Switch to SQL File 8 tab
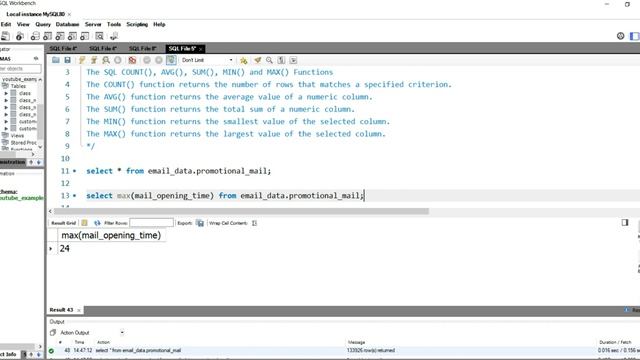 (142, 49)
